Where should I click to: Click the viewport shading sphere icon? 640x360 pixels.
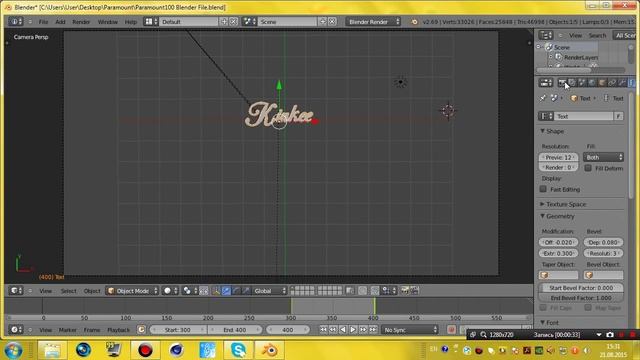tap(171, 291)
